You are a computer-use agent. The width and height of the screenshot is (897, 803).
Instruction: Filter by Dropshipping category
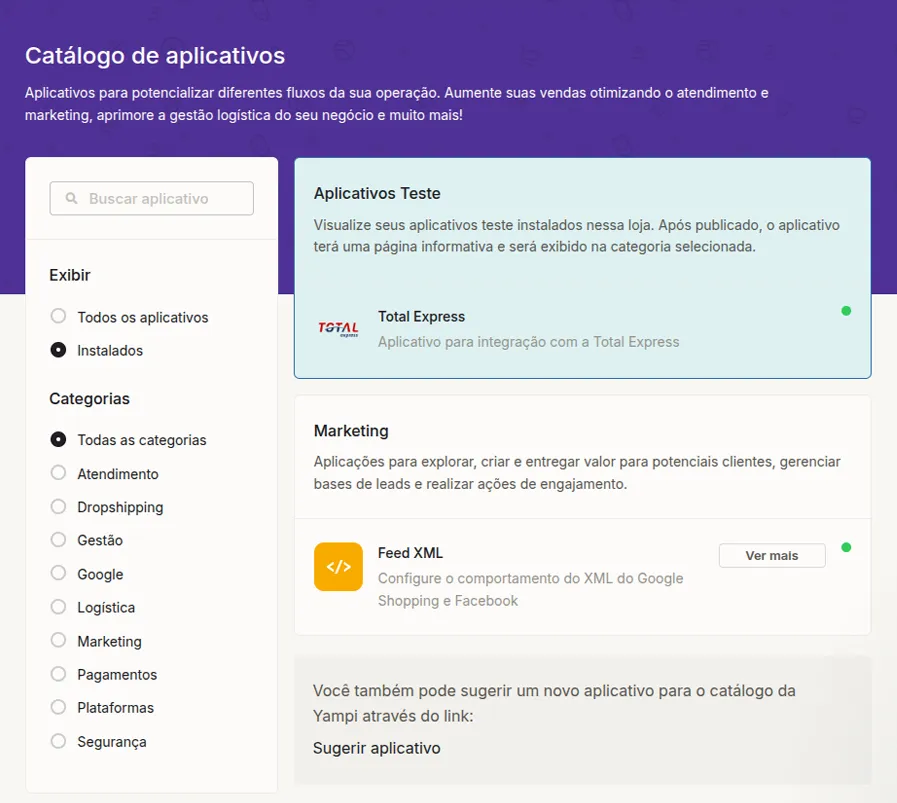coord(58,507)
